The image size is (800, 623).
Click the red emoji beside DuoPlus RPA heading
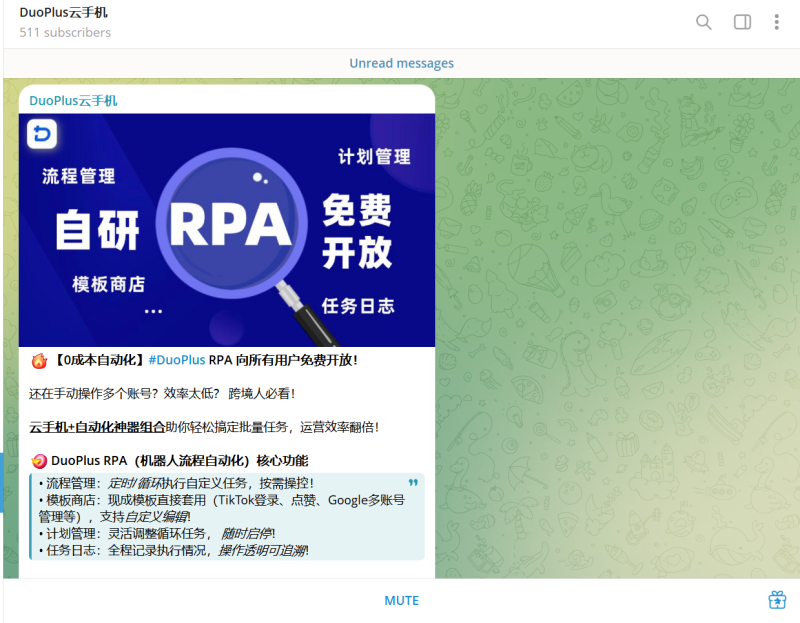[39, 461]
